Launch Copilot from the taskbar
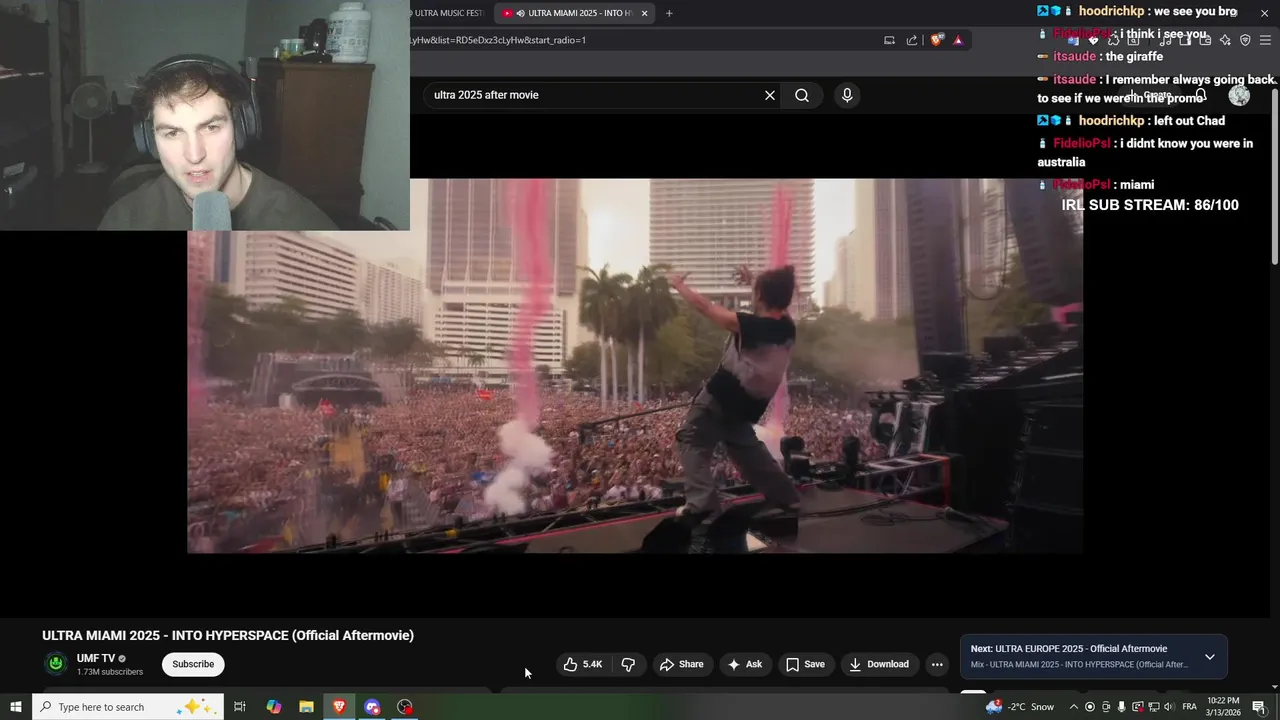The height and width of the screenshot is (720, 1280). pos(274,707)
